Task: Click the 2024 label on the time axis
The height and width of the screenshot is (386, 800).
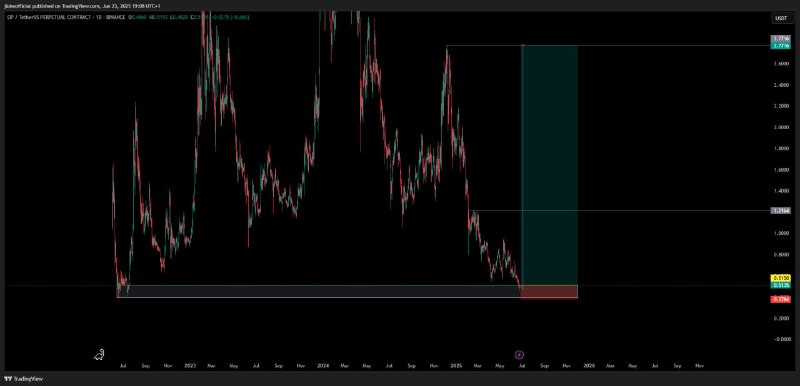Action: point(322,366)
